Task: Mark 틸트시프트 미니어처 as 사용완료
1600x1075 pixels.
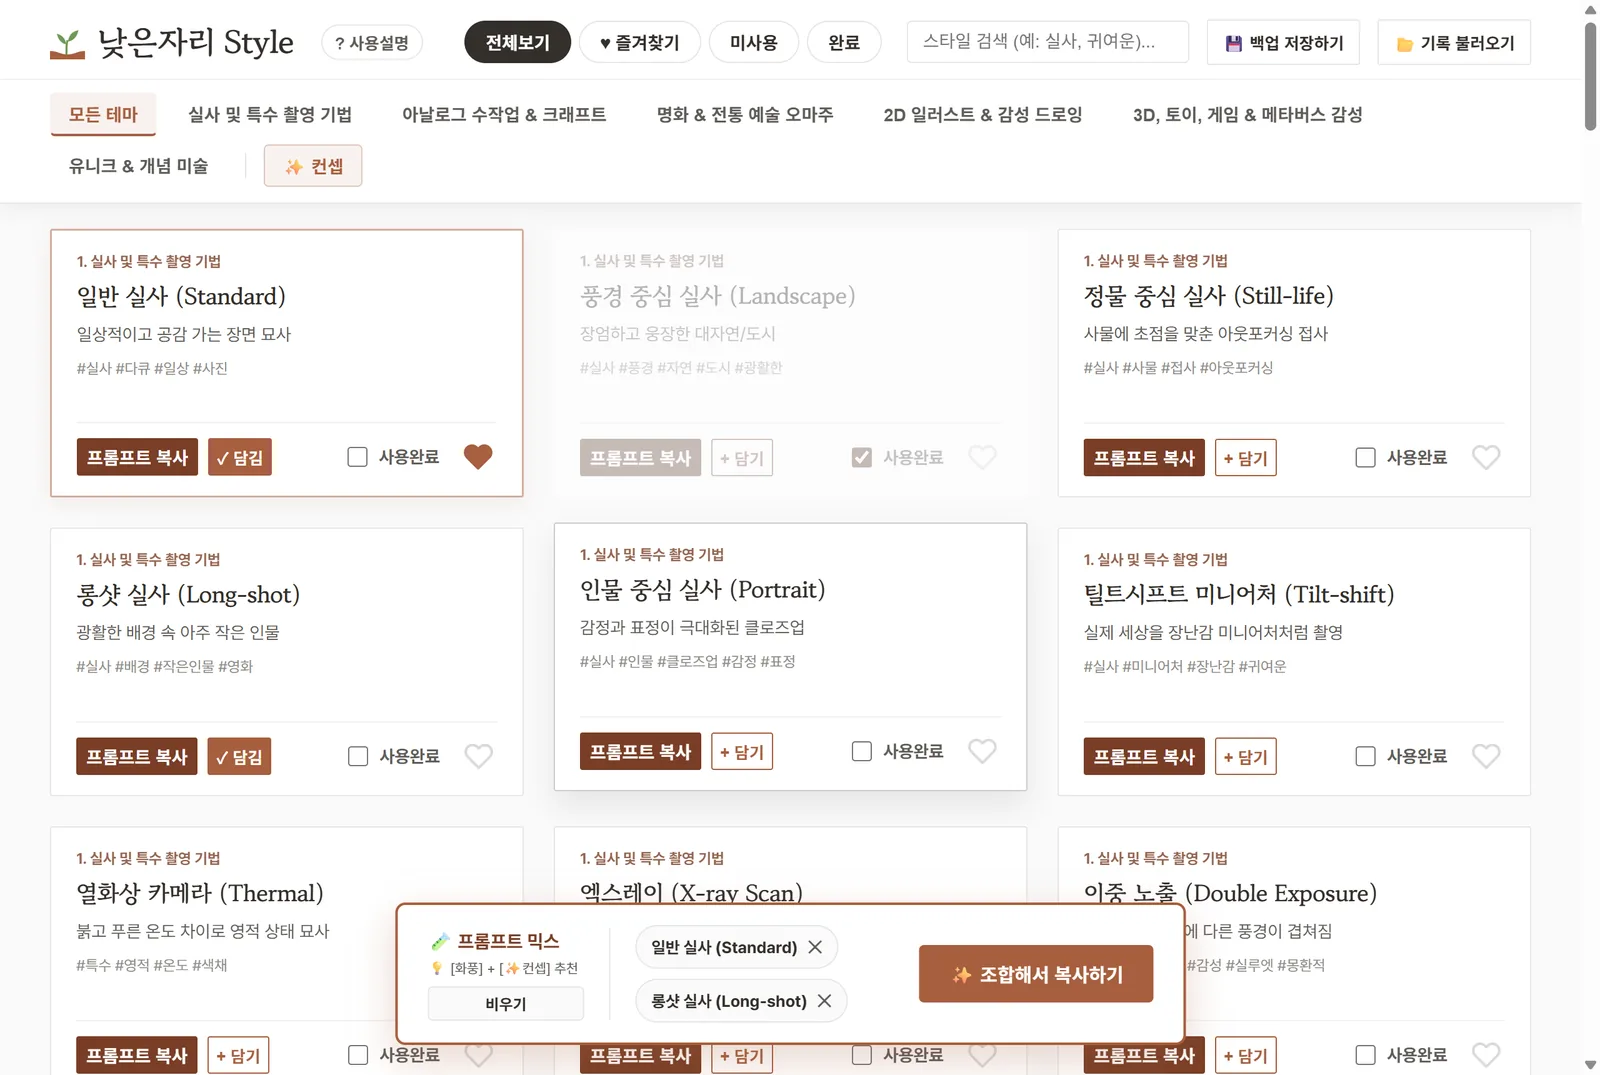Action: [1365, 756]
